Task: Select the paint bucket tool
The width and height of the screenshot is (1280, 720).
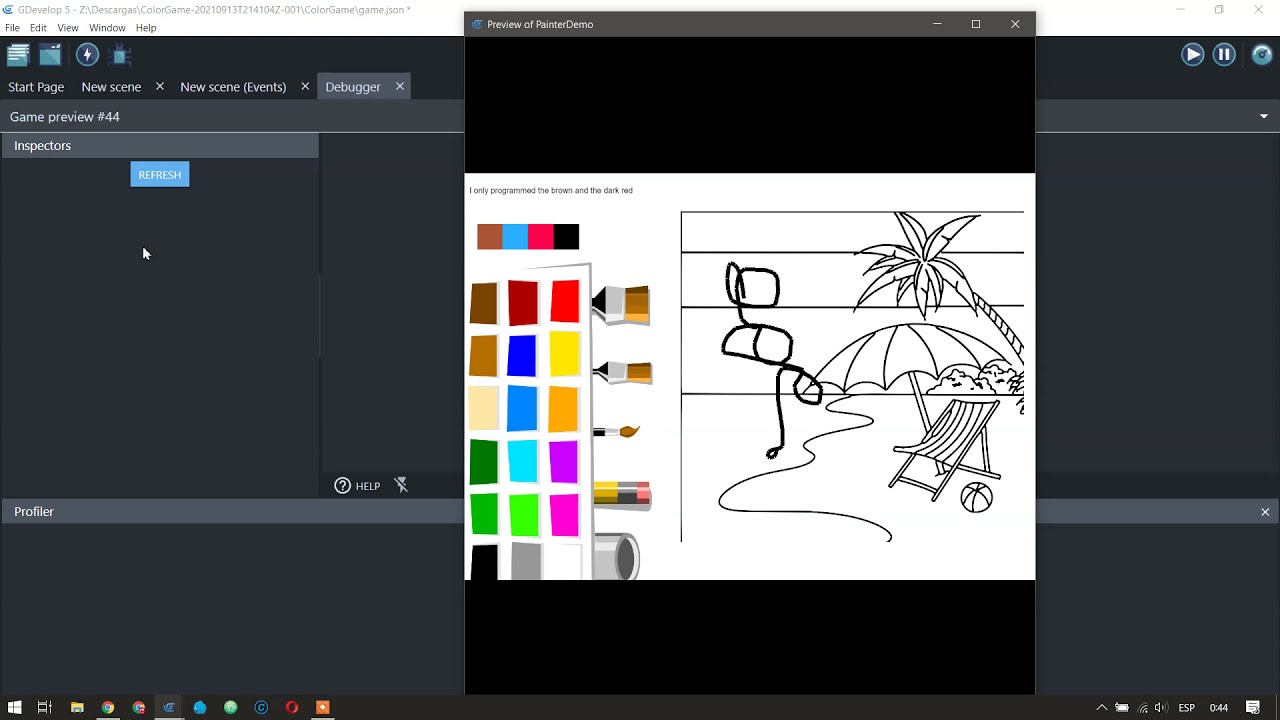Action: coord(616,556)
